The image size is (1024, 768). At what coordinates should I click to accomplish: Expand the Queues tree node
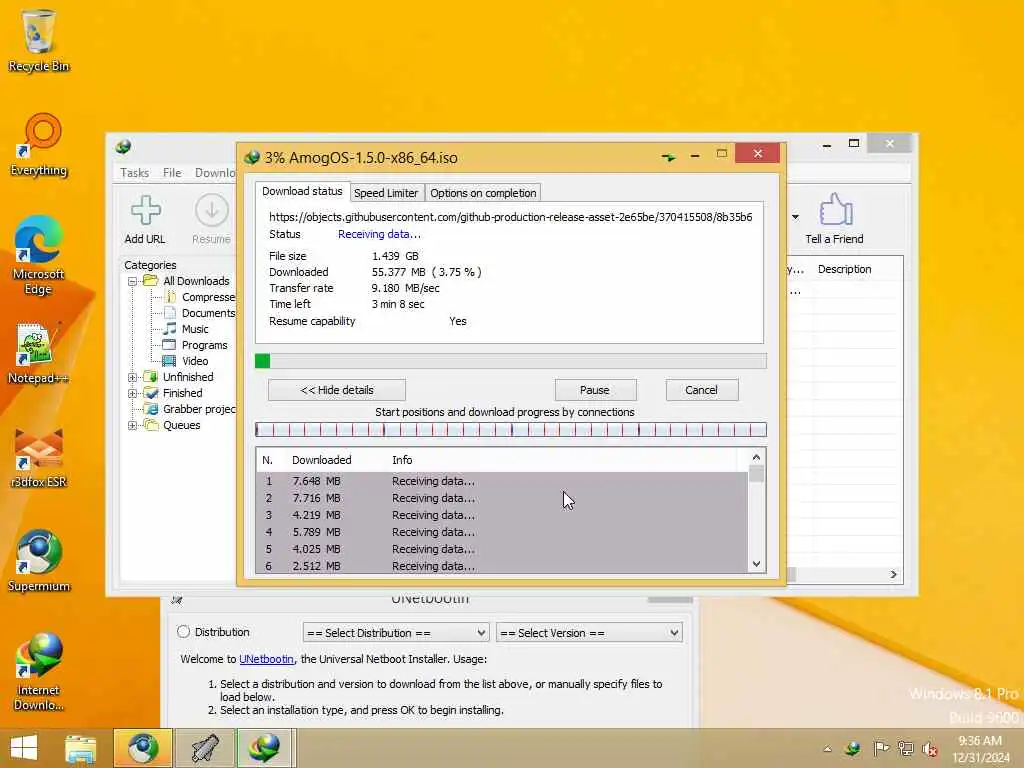coord(133,425)
